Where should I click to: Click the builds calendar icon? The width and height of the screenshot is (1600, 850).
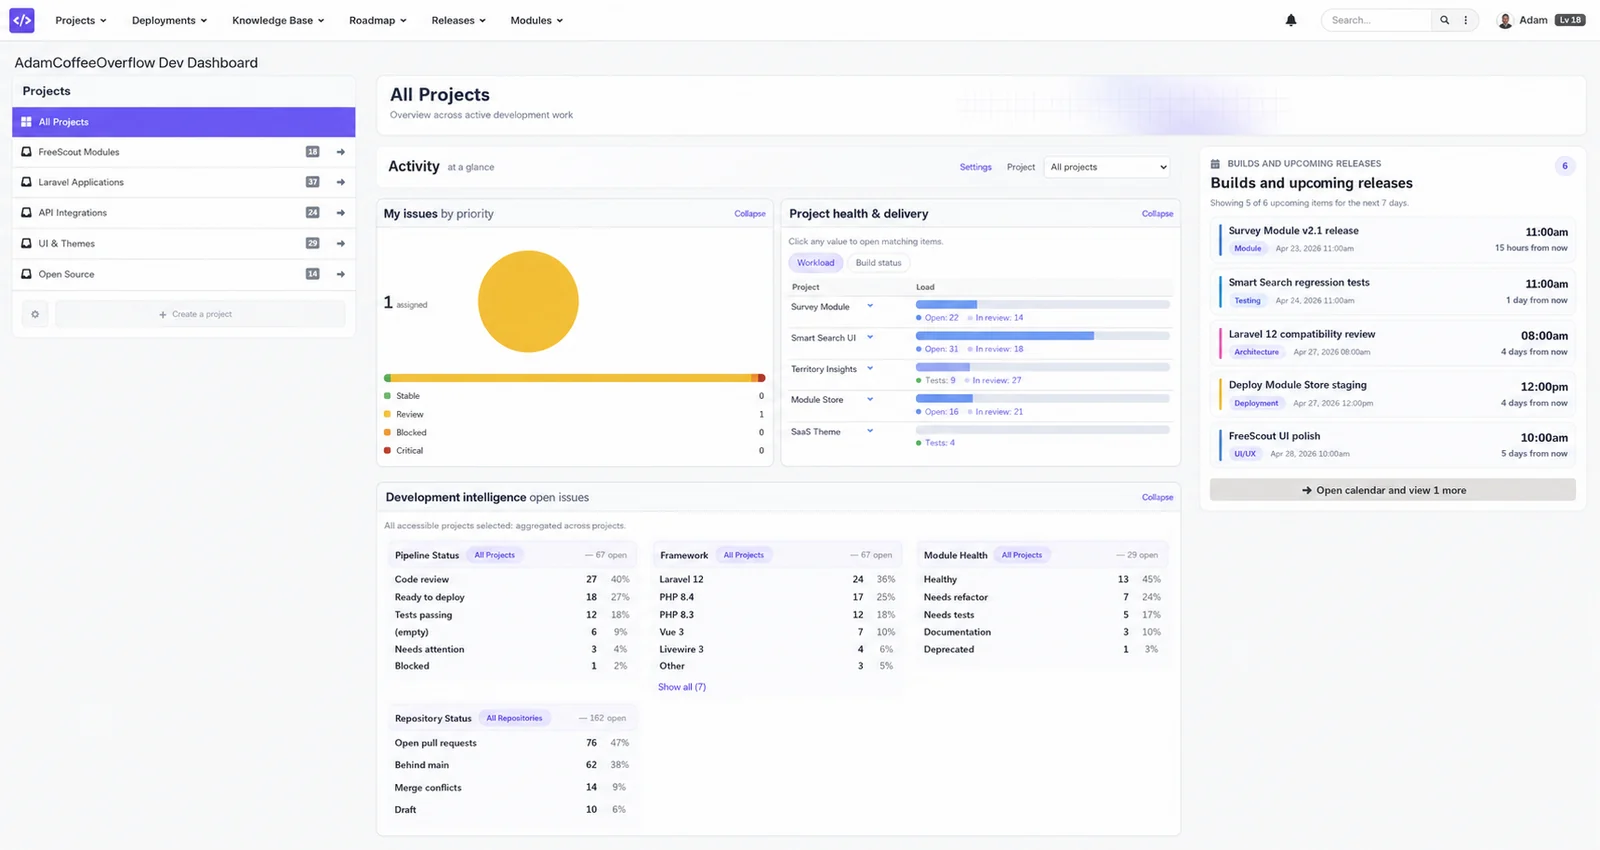pos(1215,164)
